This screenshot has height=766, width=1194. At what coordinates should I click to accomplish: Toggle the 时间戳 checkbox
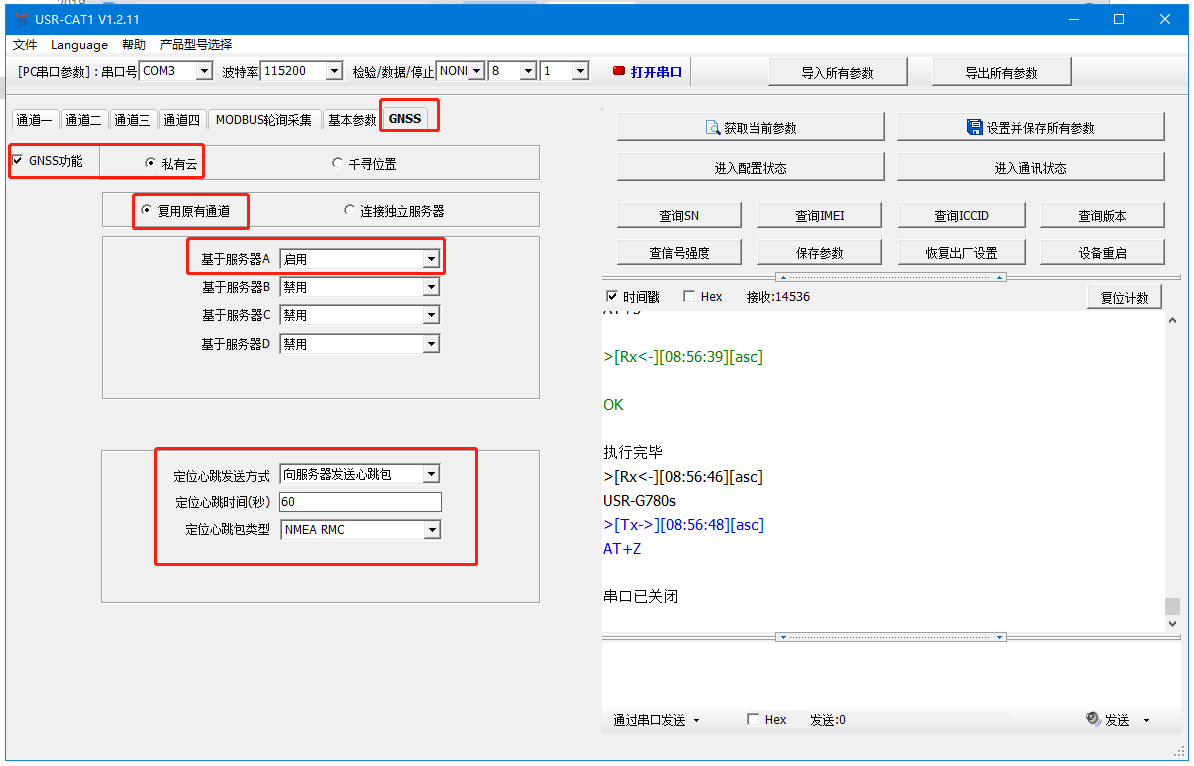pyautogui.click(x=611, y=296)
